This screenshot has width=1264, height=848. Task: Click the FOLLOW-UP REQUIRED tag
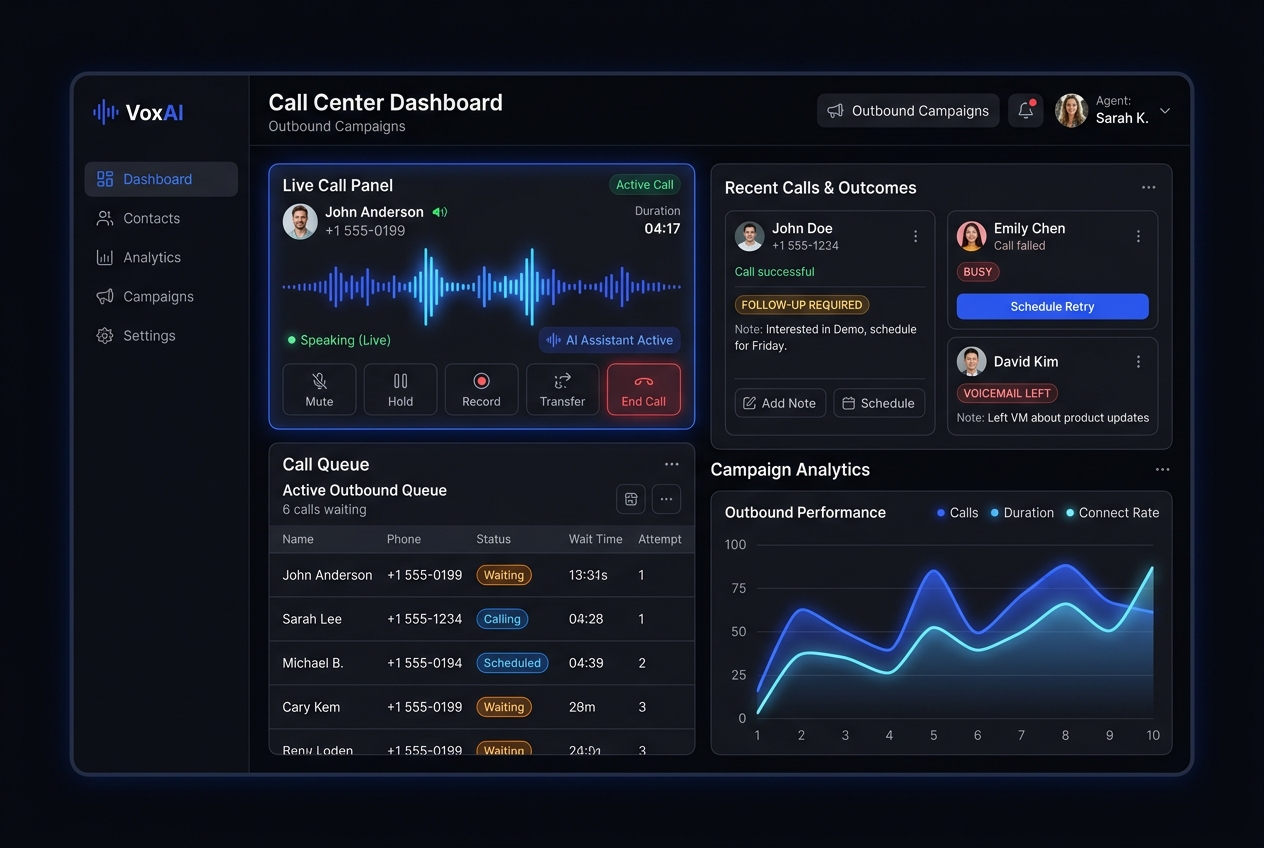802,305
